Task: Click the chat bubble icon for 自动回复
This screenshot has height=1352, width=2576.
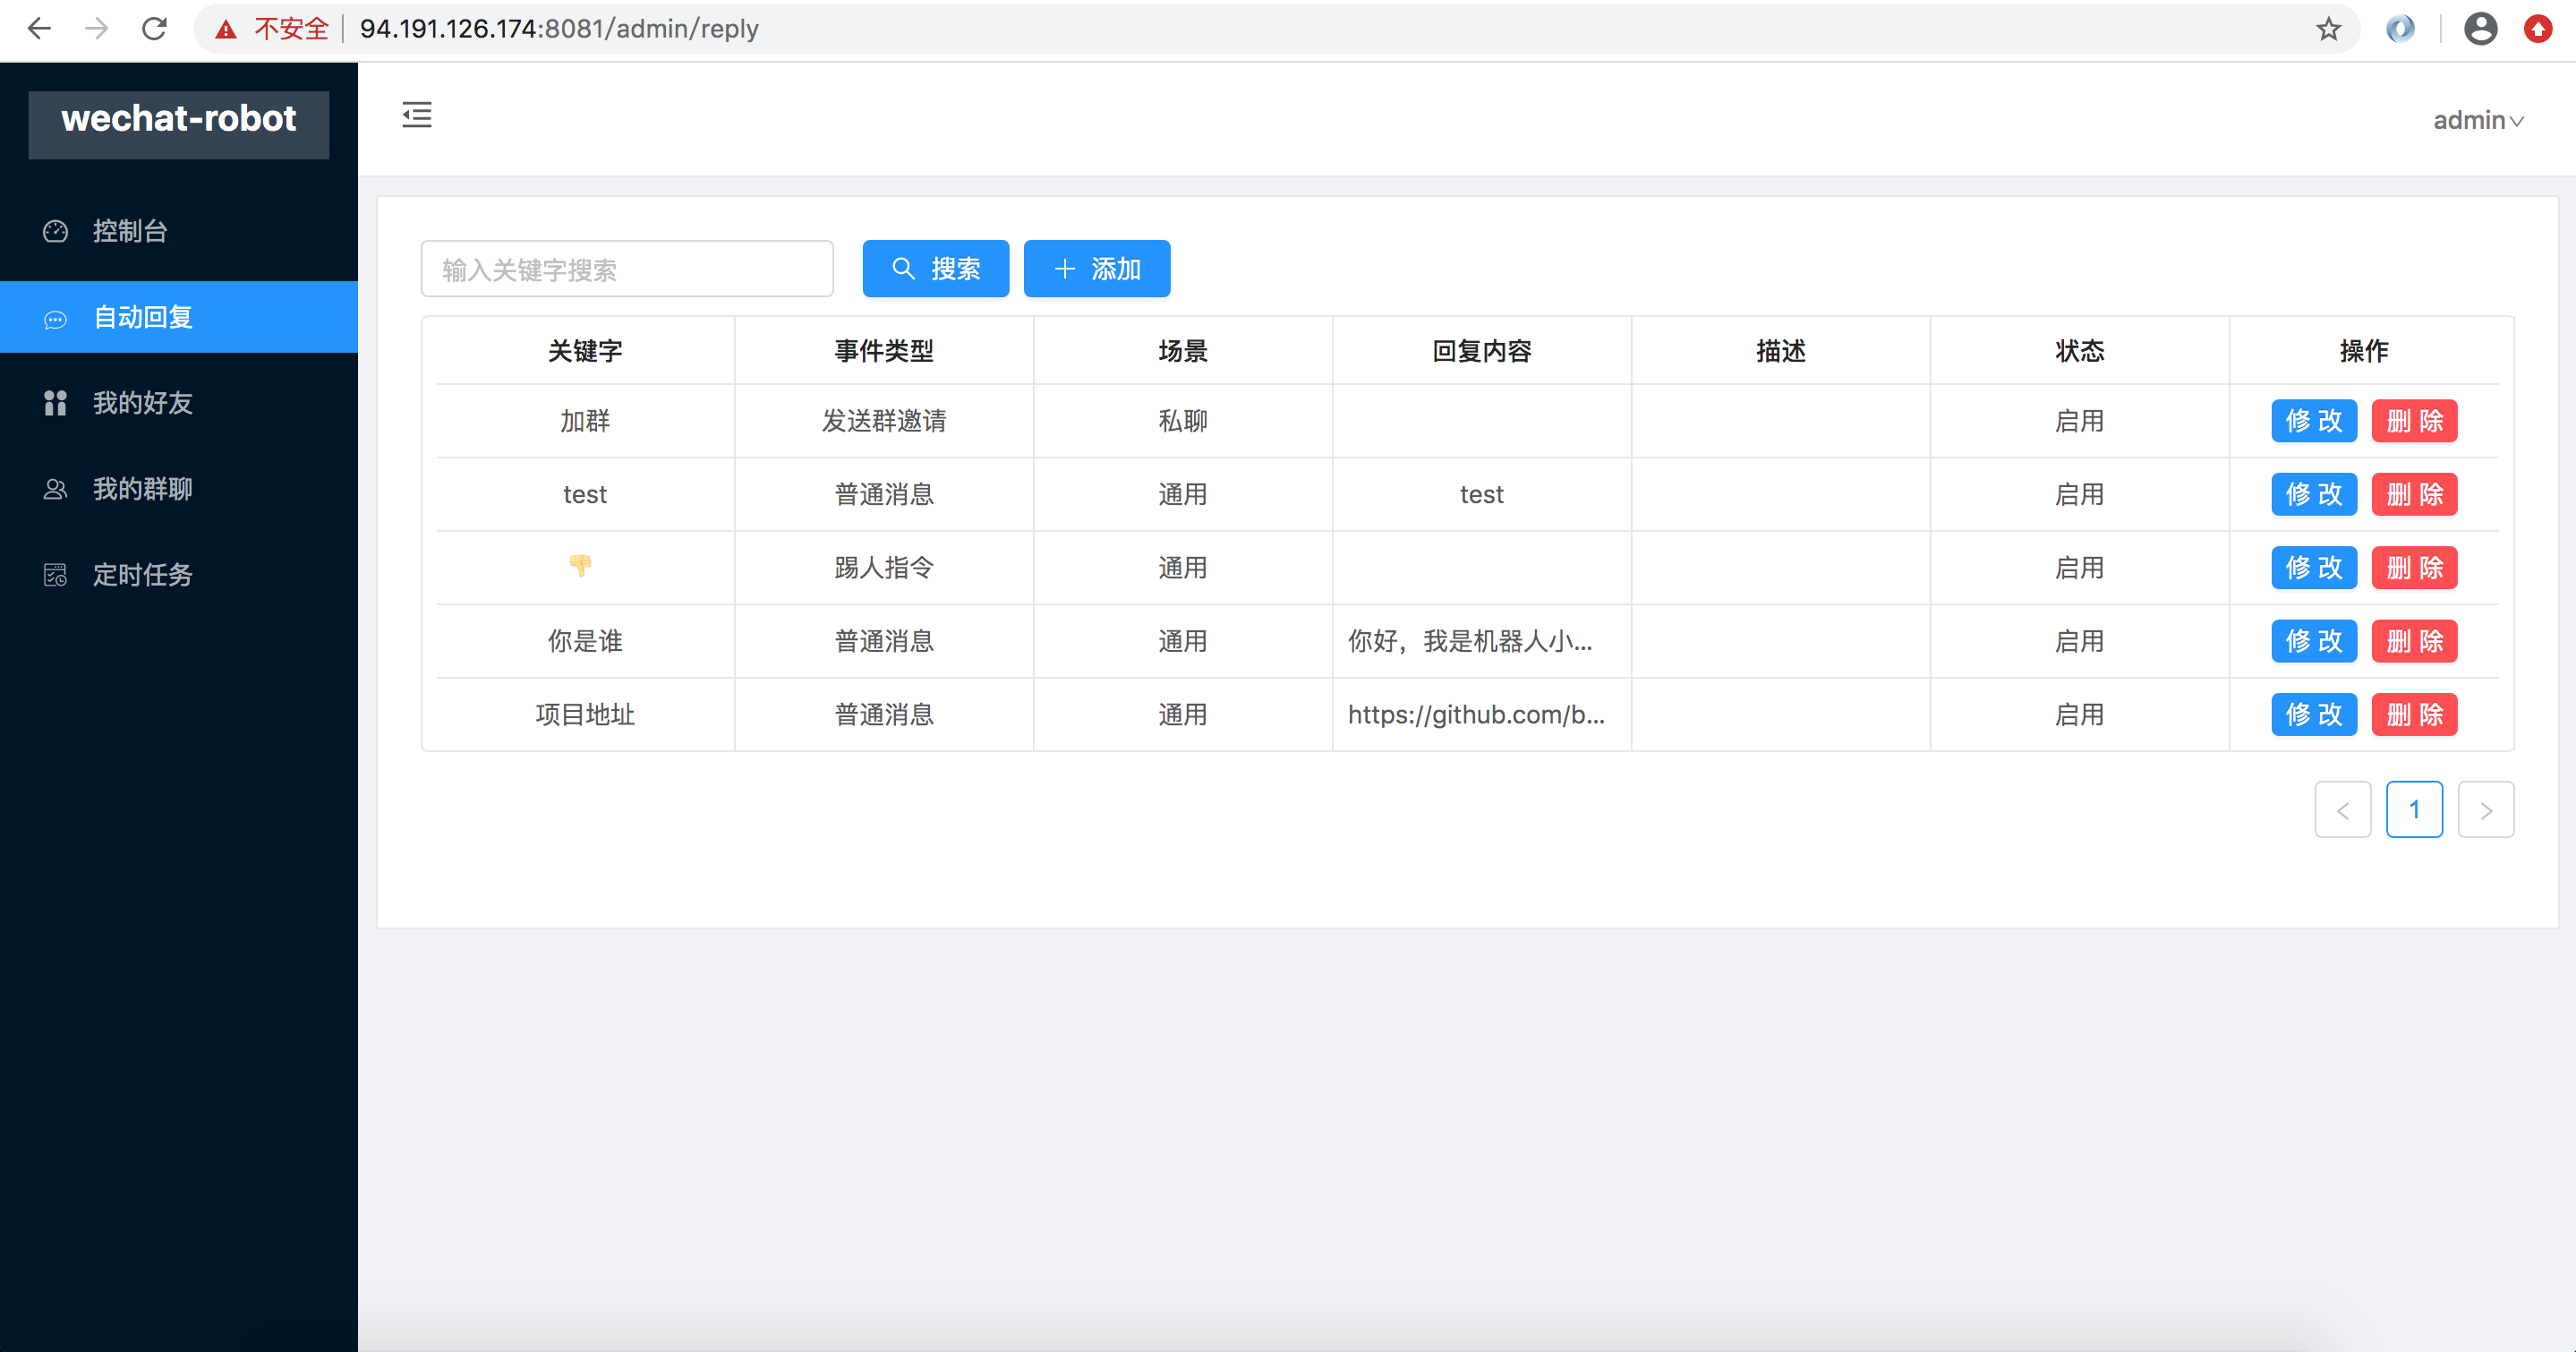Action: (x=55, y=319)
